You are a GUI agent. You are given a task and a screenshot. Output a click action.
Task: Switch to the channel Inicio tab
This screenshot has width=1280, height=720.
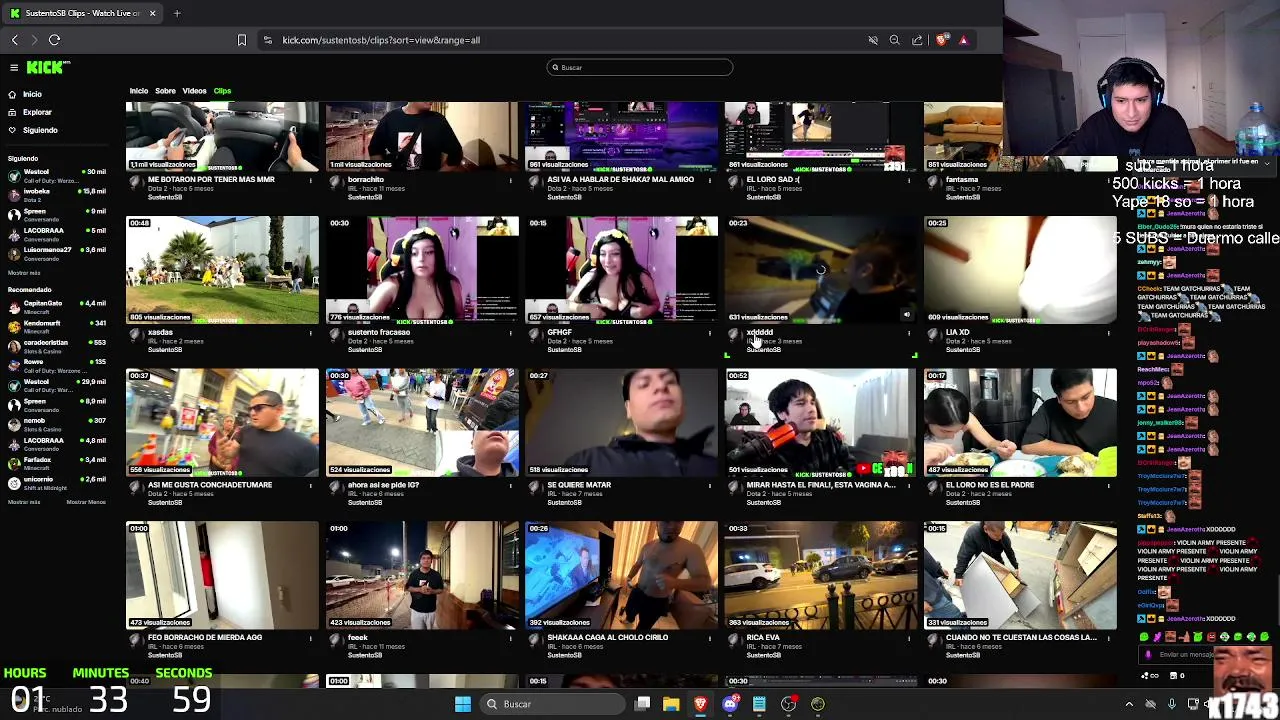coord(139,91)
